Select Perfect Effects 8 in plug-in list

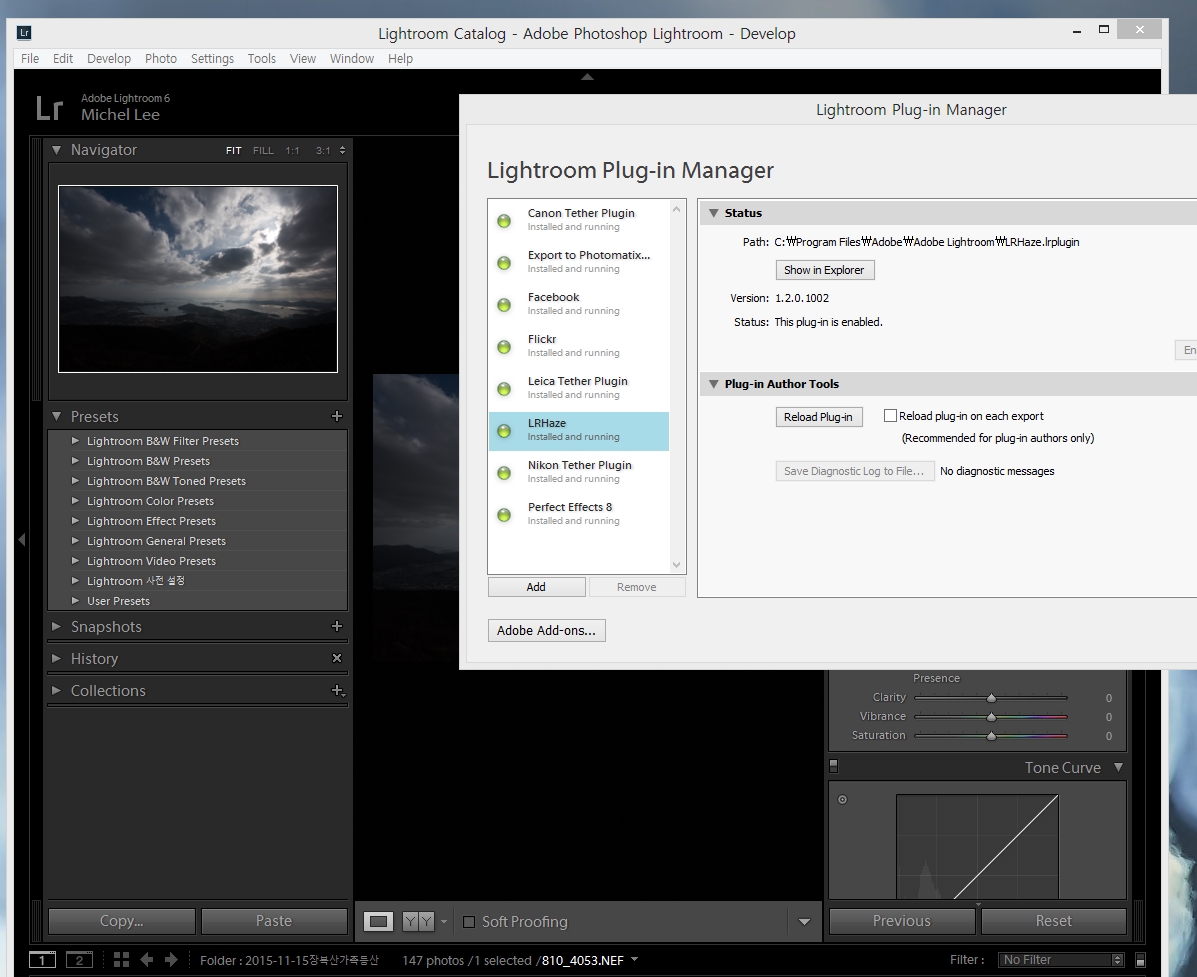pos(570,513)
